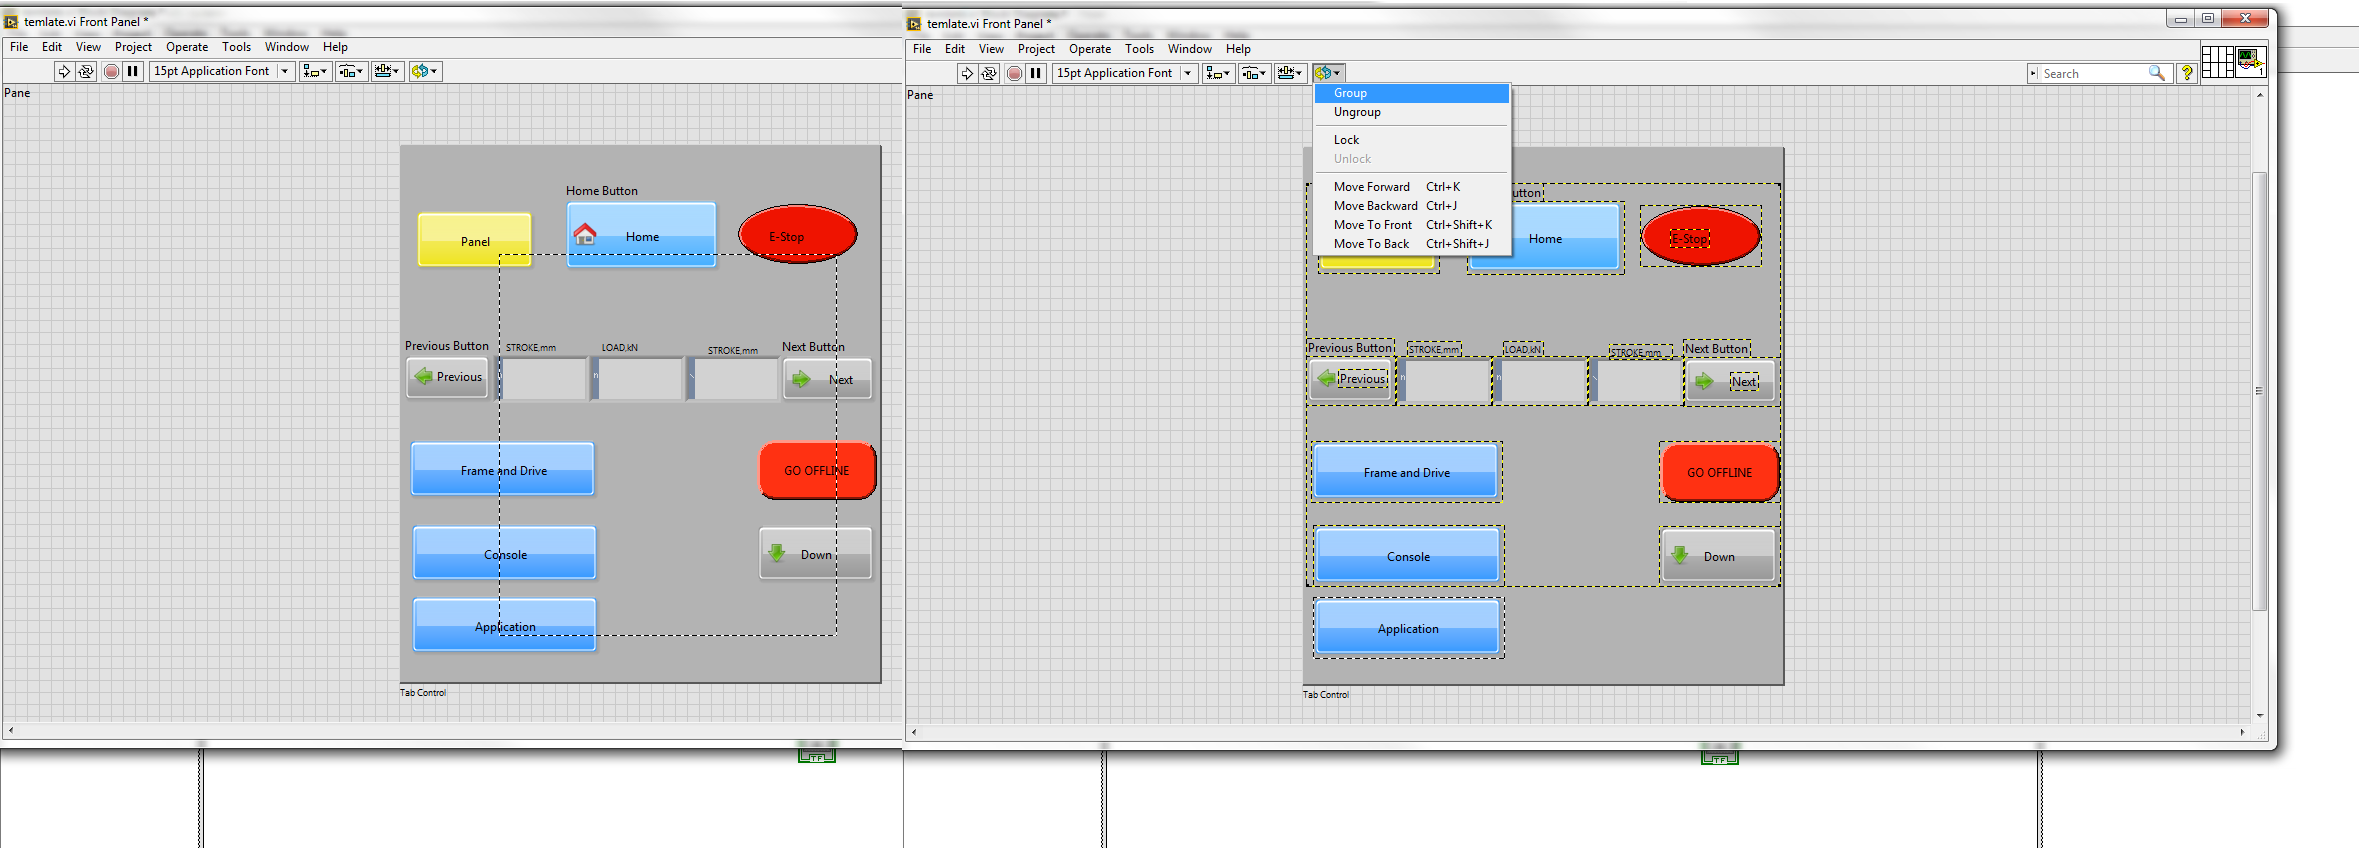Viewport: 2359px width, 848px height.
Task: Click Next button in right window
Action: [x=1730, y=381]
